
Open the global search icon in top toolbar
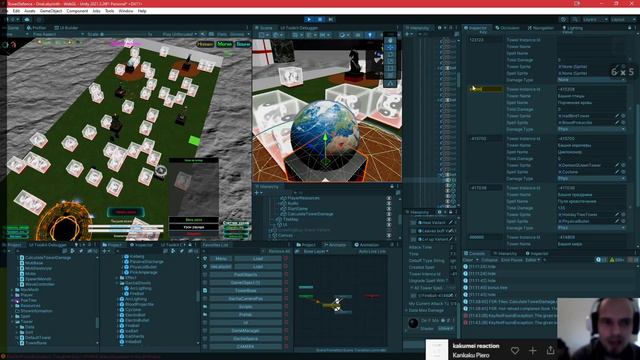click(575, 19)
